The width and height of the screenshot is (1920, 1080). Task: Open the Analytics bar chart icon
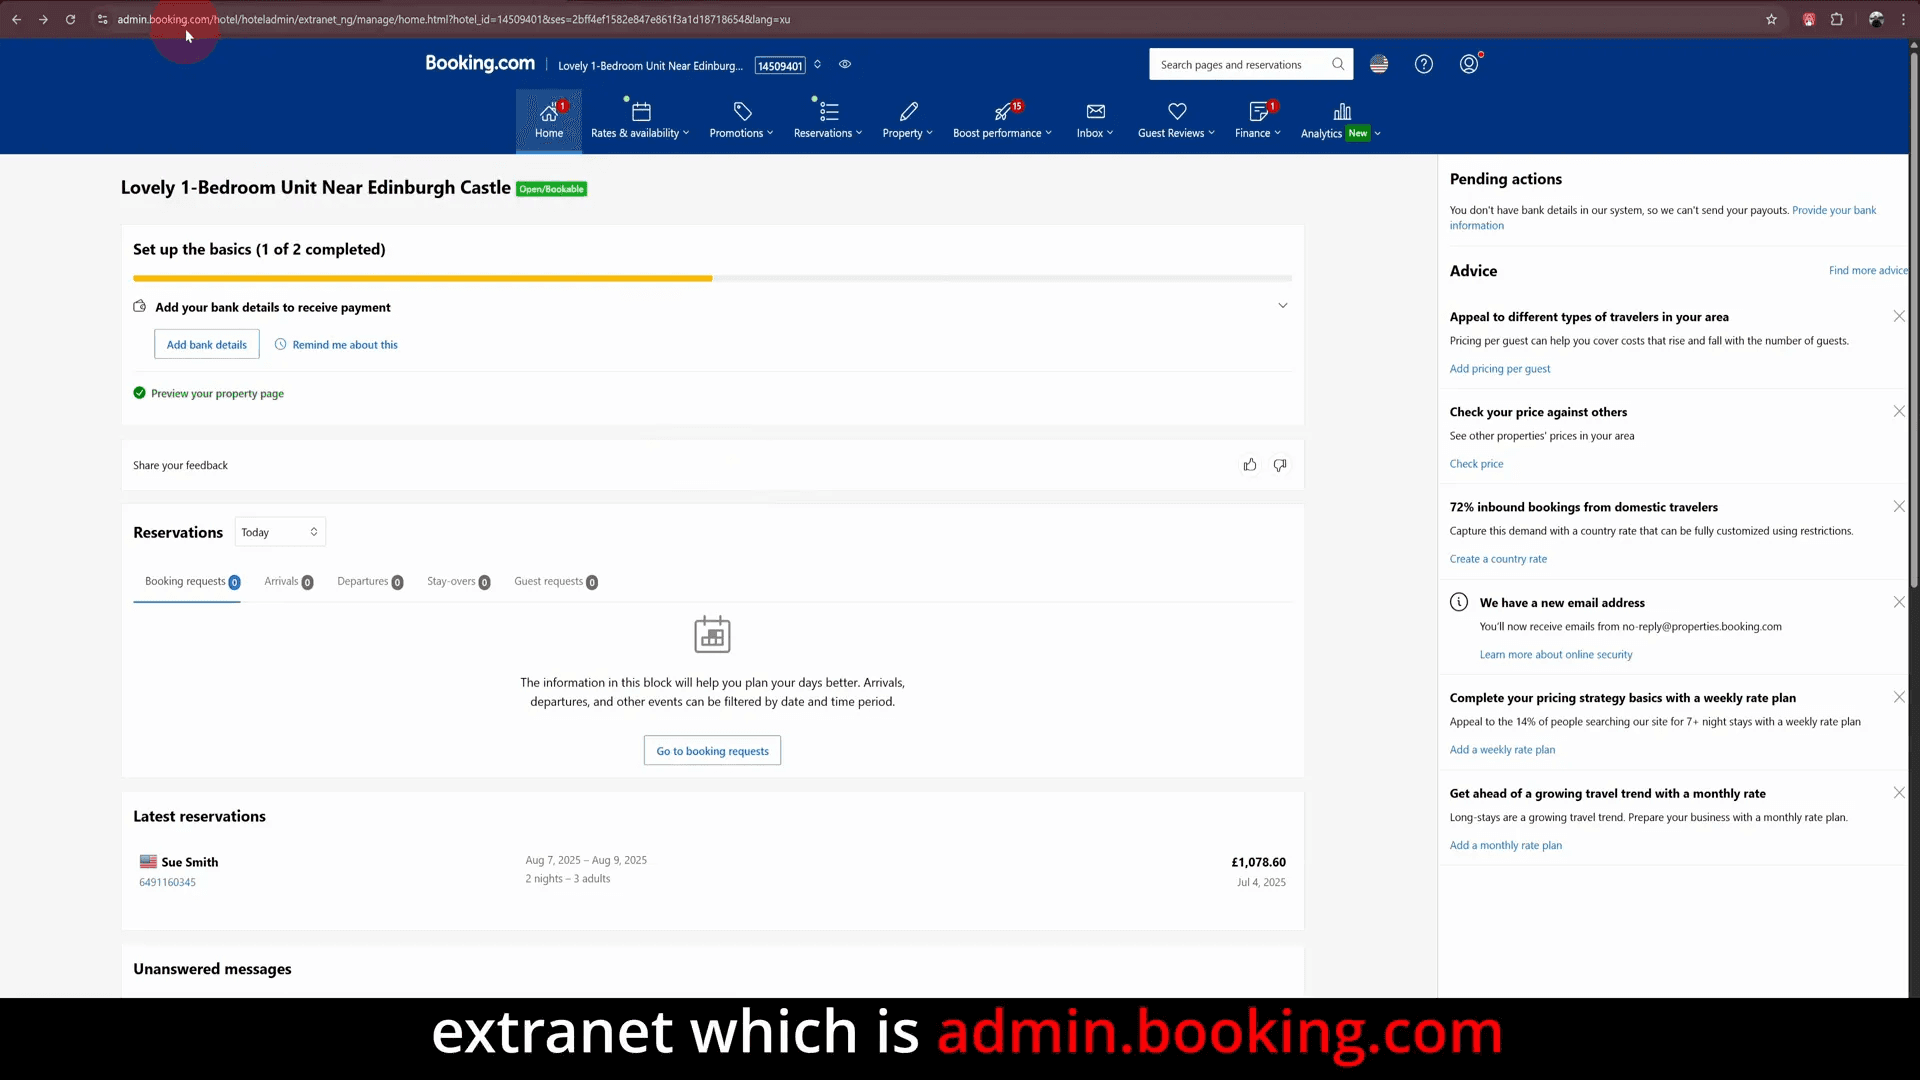click(1342, 112)
